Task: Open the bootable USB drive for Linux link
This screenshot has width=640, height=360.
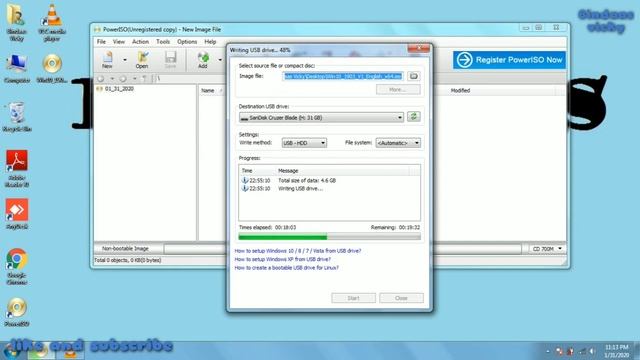Action: click(287, 268)
